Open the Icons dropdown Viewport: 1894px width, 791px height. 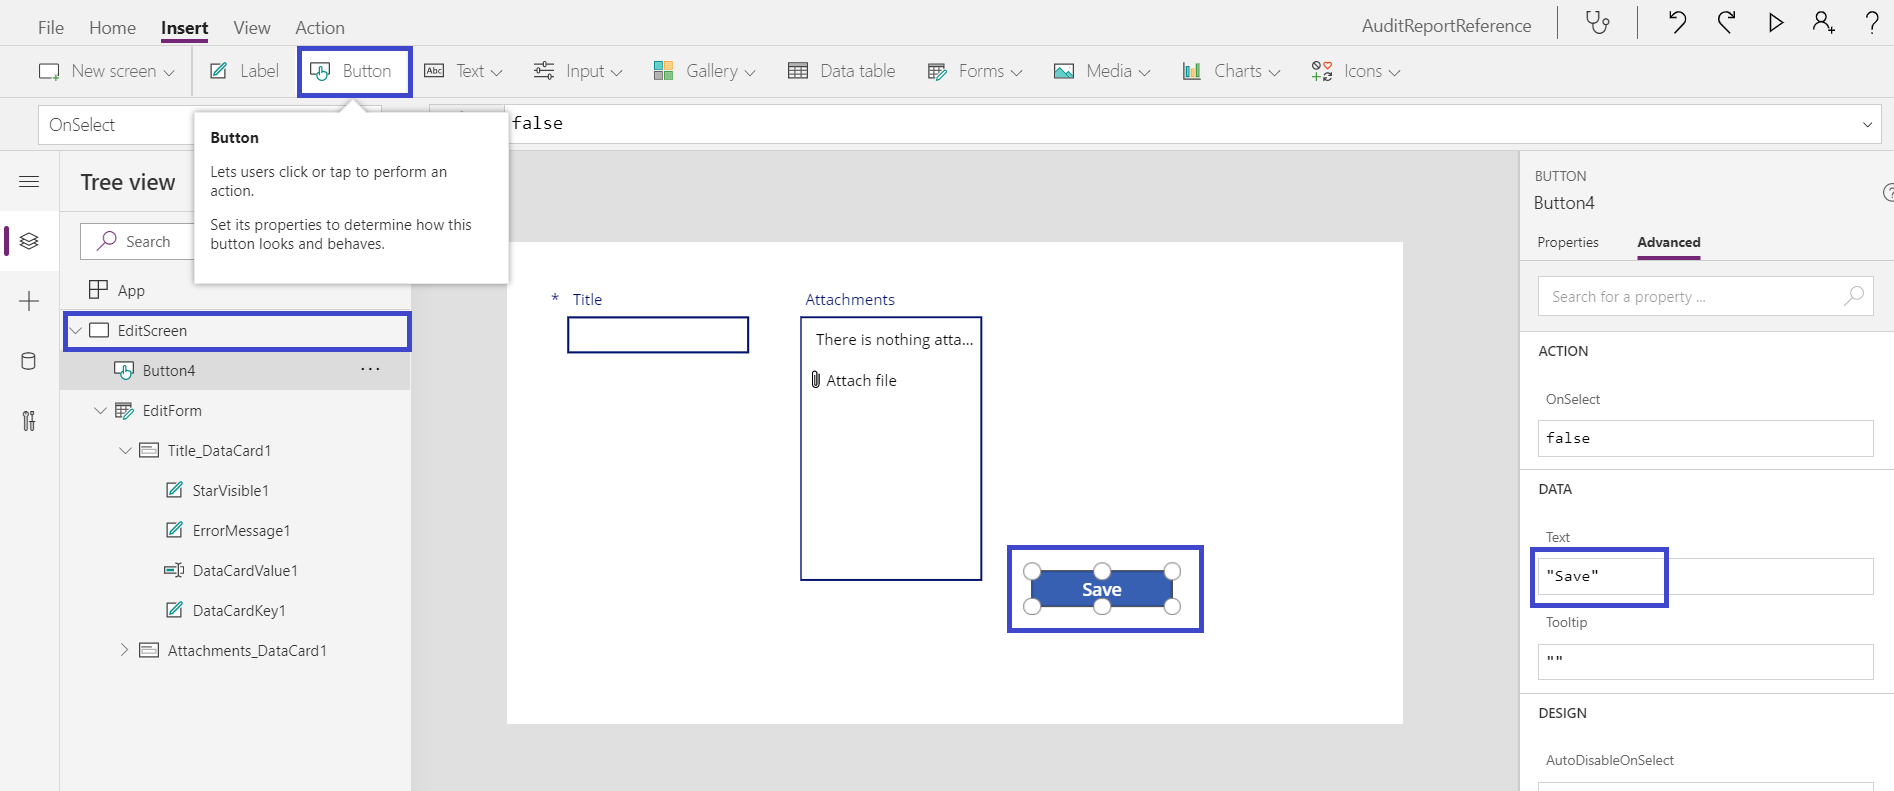(1356, 71)
